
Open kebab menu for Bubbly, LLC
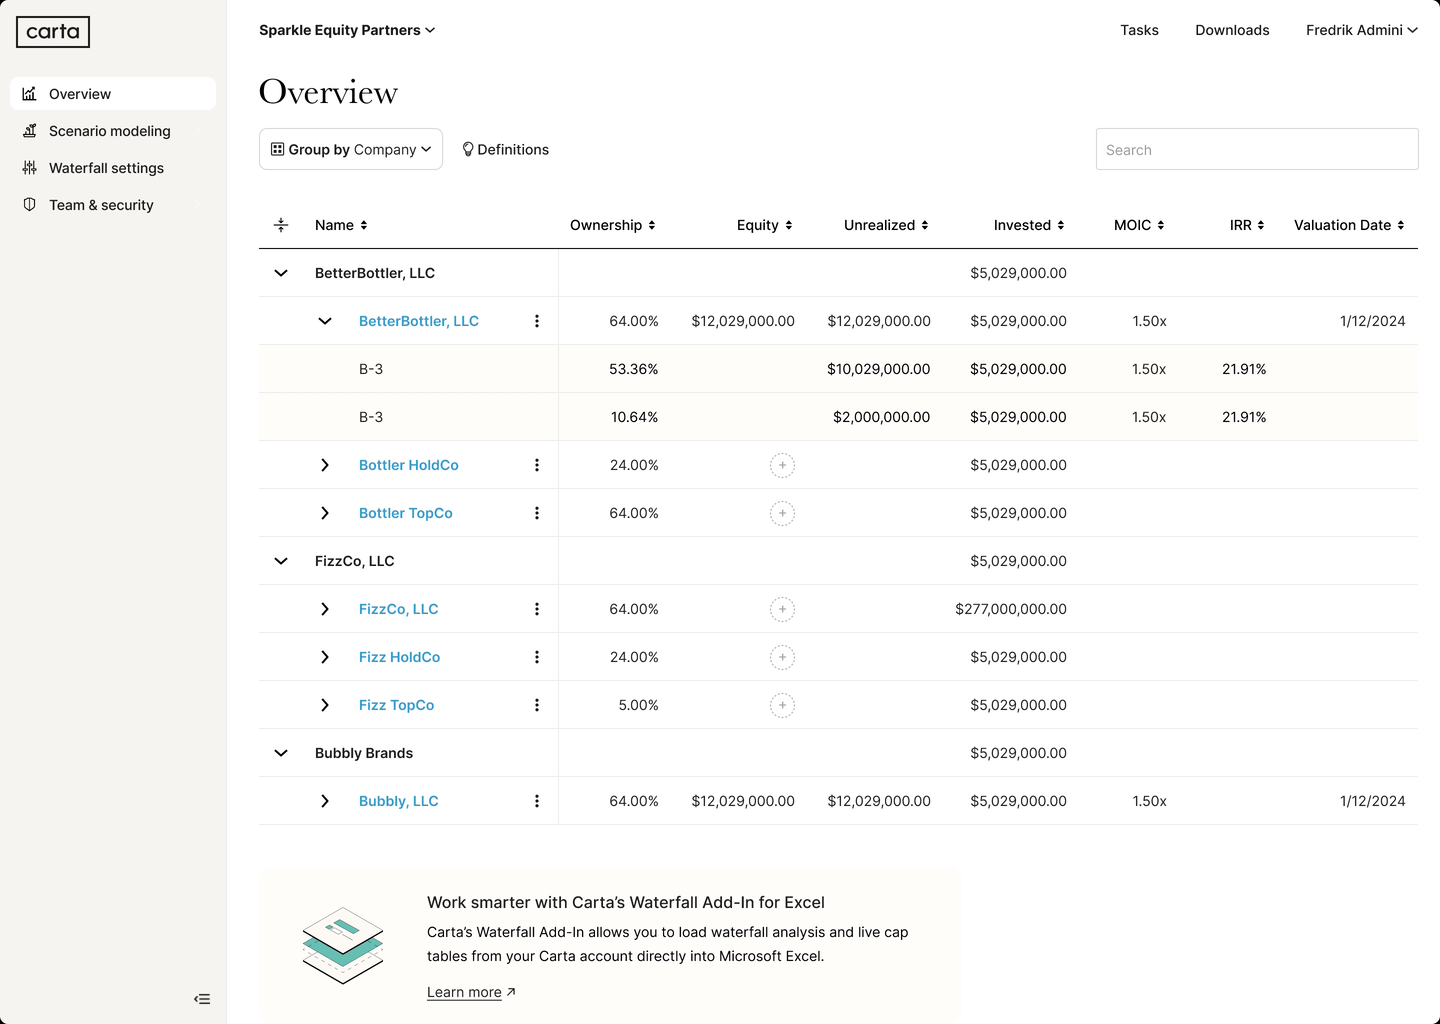(537, 801)
